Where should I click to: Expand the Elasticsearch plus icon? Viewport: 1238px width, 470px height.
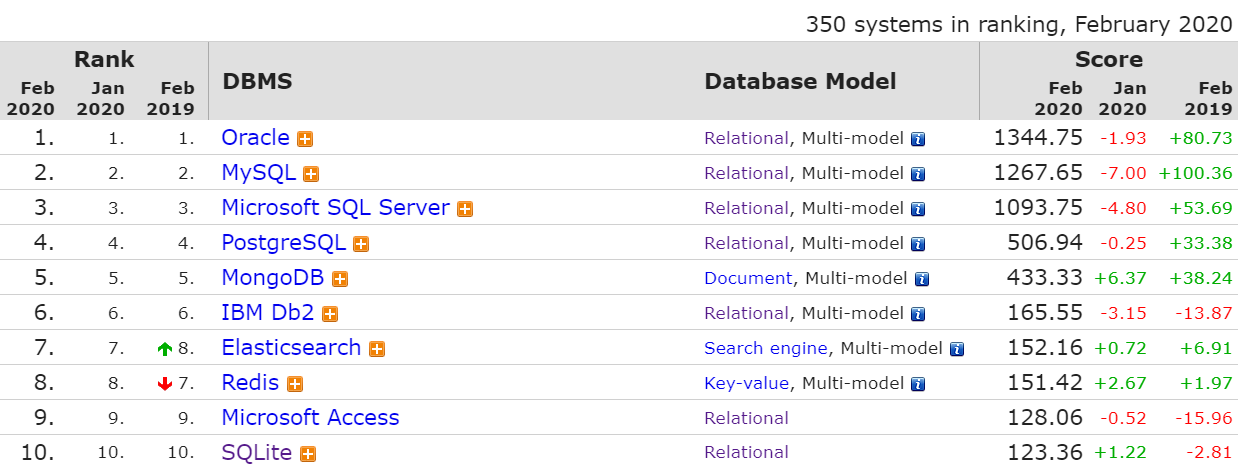coord(377,349)
